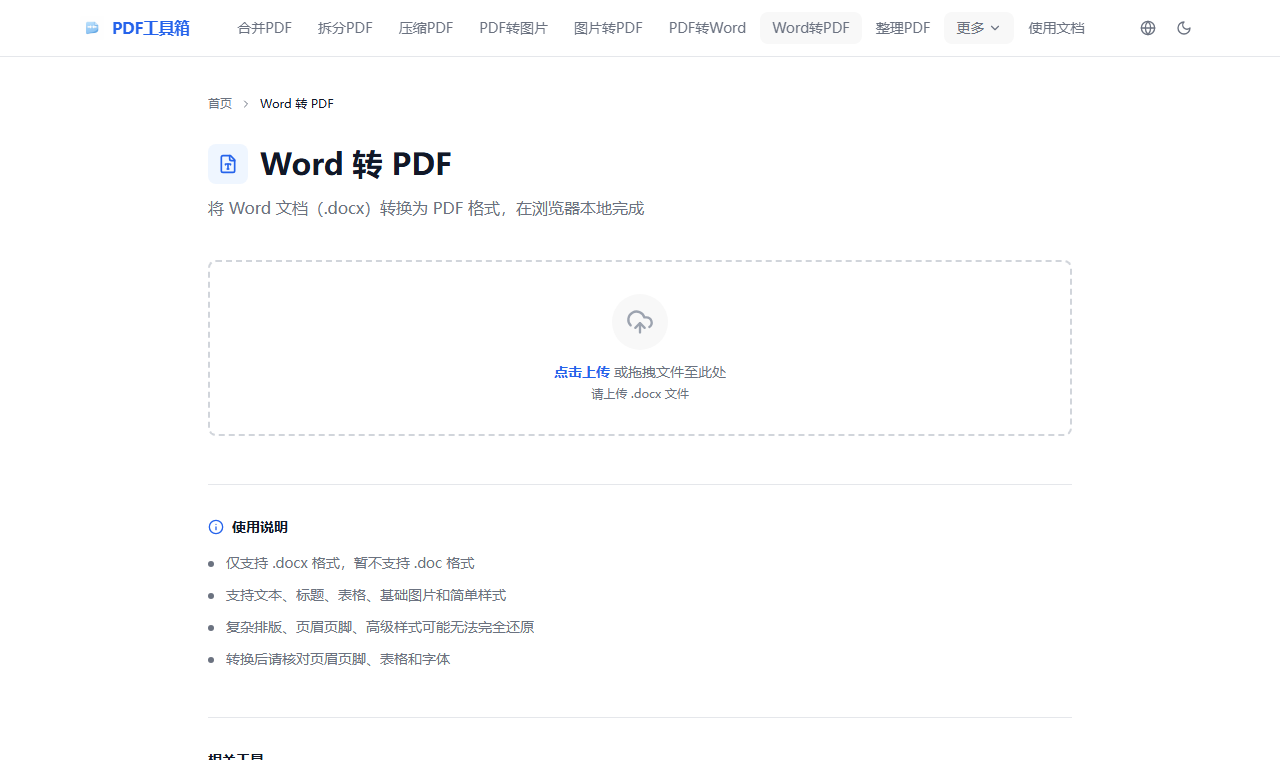Image resolution: width=1280 pixels, height=760 pixels.
Task: Go back to 首页 via breadcrumb
Action: (x=220, y=104)
